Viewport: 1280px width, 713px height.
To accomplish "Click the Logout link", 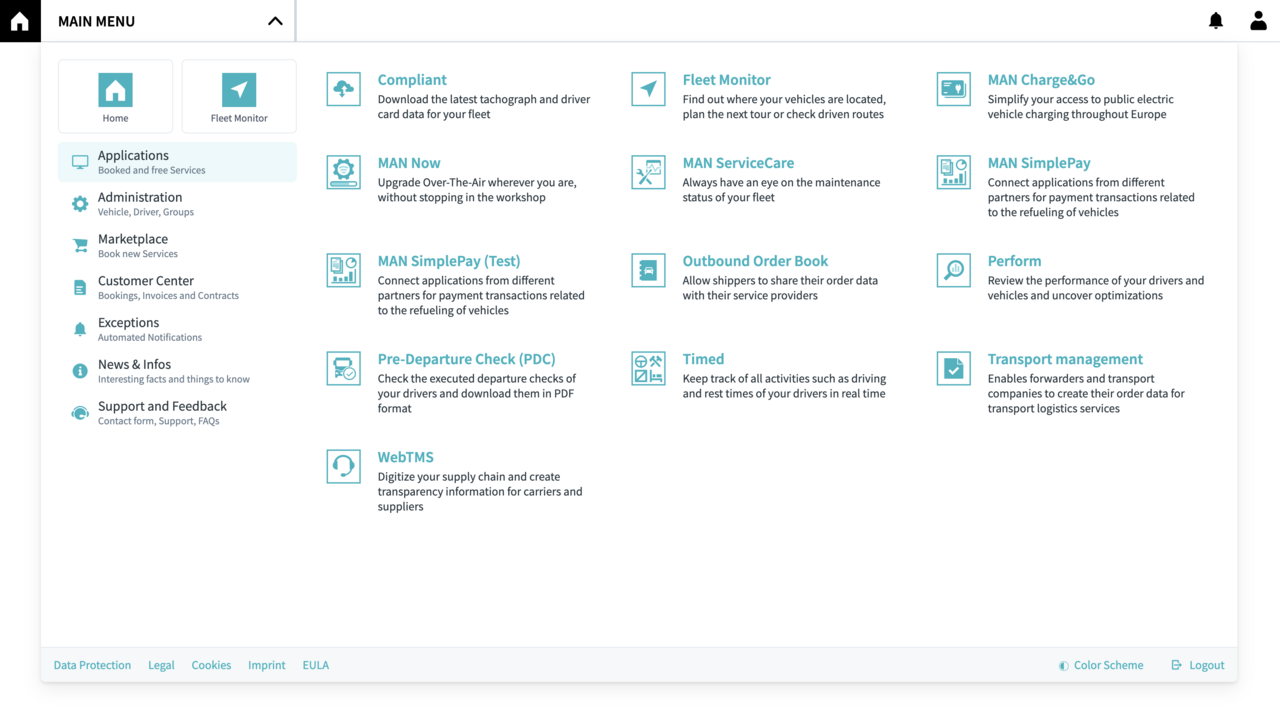I will pyautogui.click(x=1198, y=665).
